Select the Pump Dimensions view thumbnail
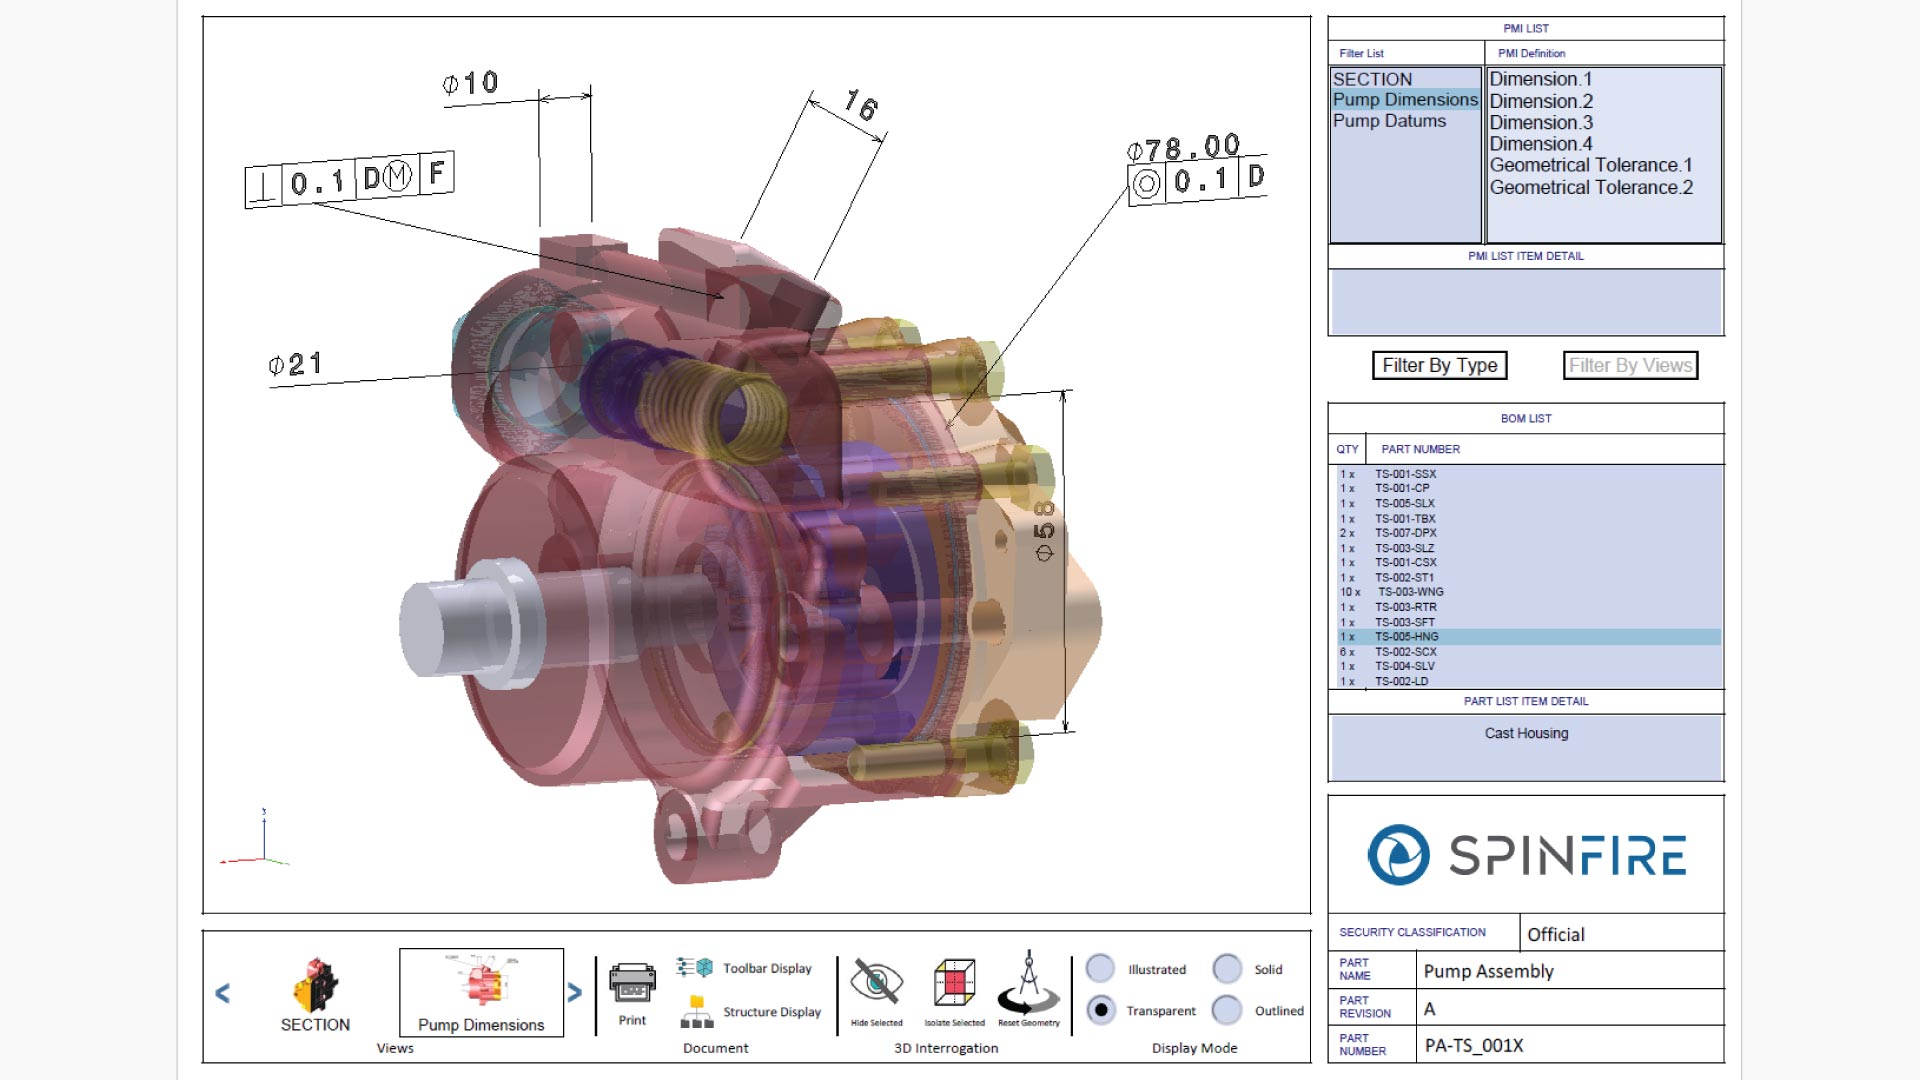 (x=481, y=984)
